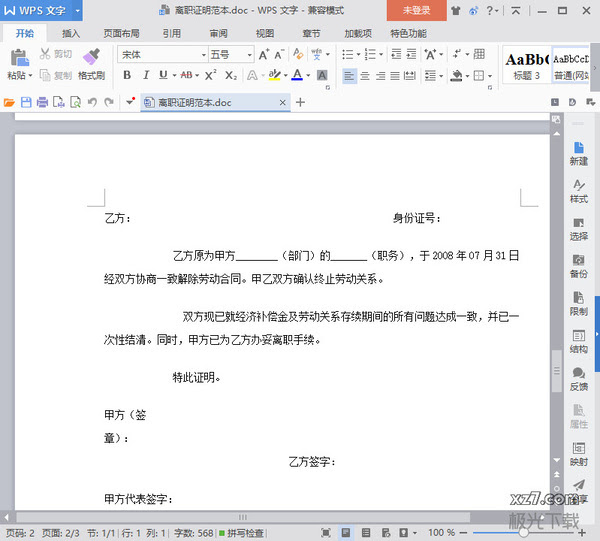Click the Cut (剪切) scissors icon
The height and width of the screenshot is (541, 600).
pyautogui.click(x=45, y=54)
